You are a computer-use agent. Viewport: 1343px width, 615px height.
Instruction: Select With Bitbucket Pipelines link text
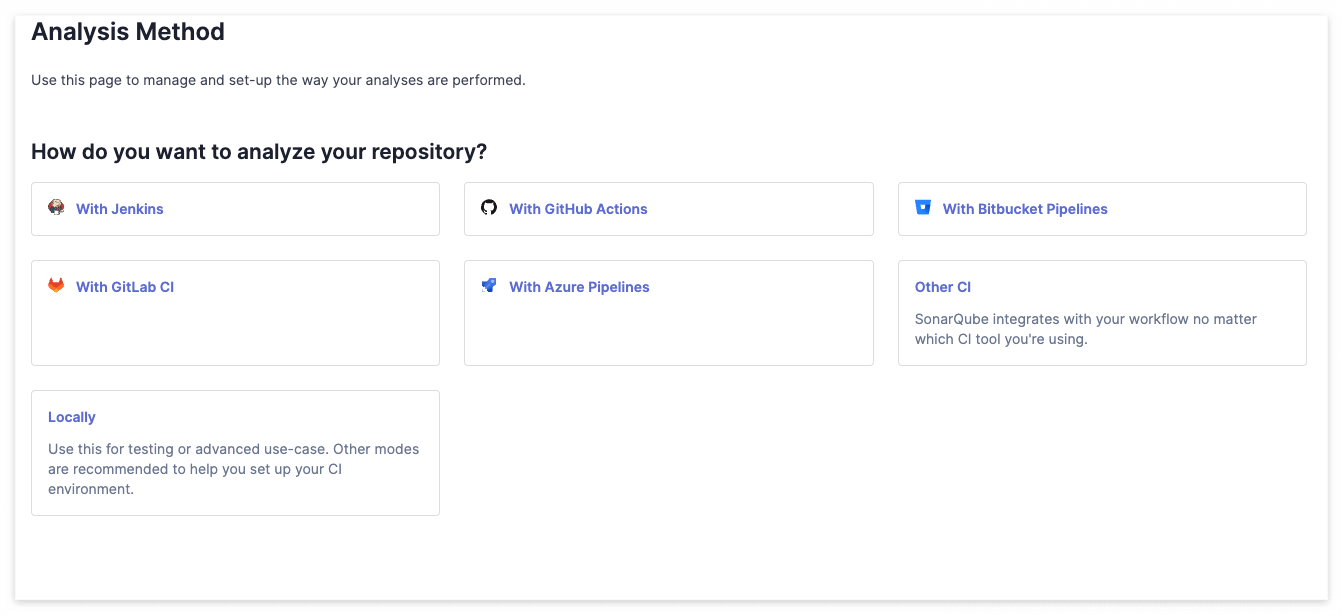click(x=1025, y=209)
